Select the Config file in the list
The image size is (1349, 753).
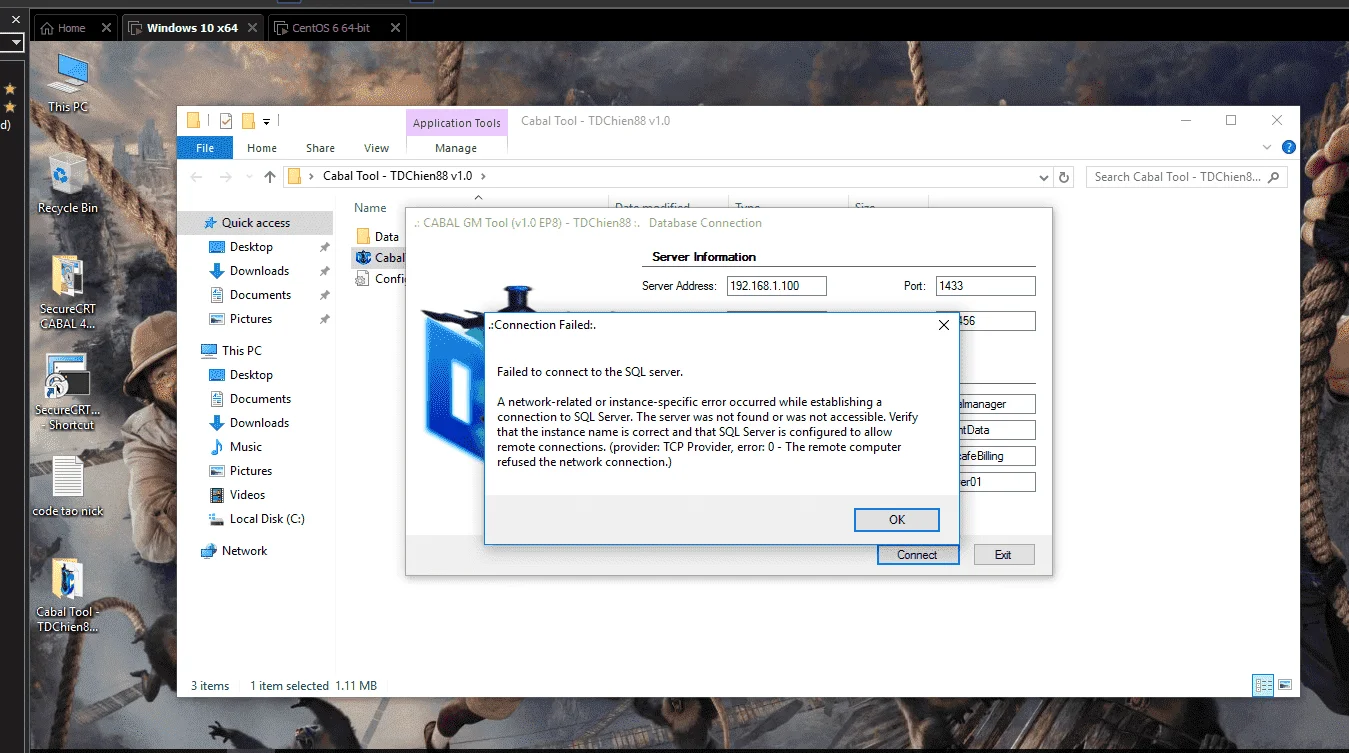(381, 279)
